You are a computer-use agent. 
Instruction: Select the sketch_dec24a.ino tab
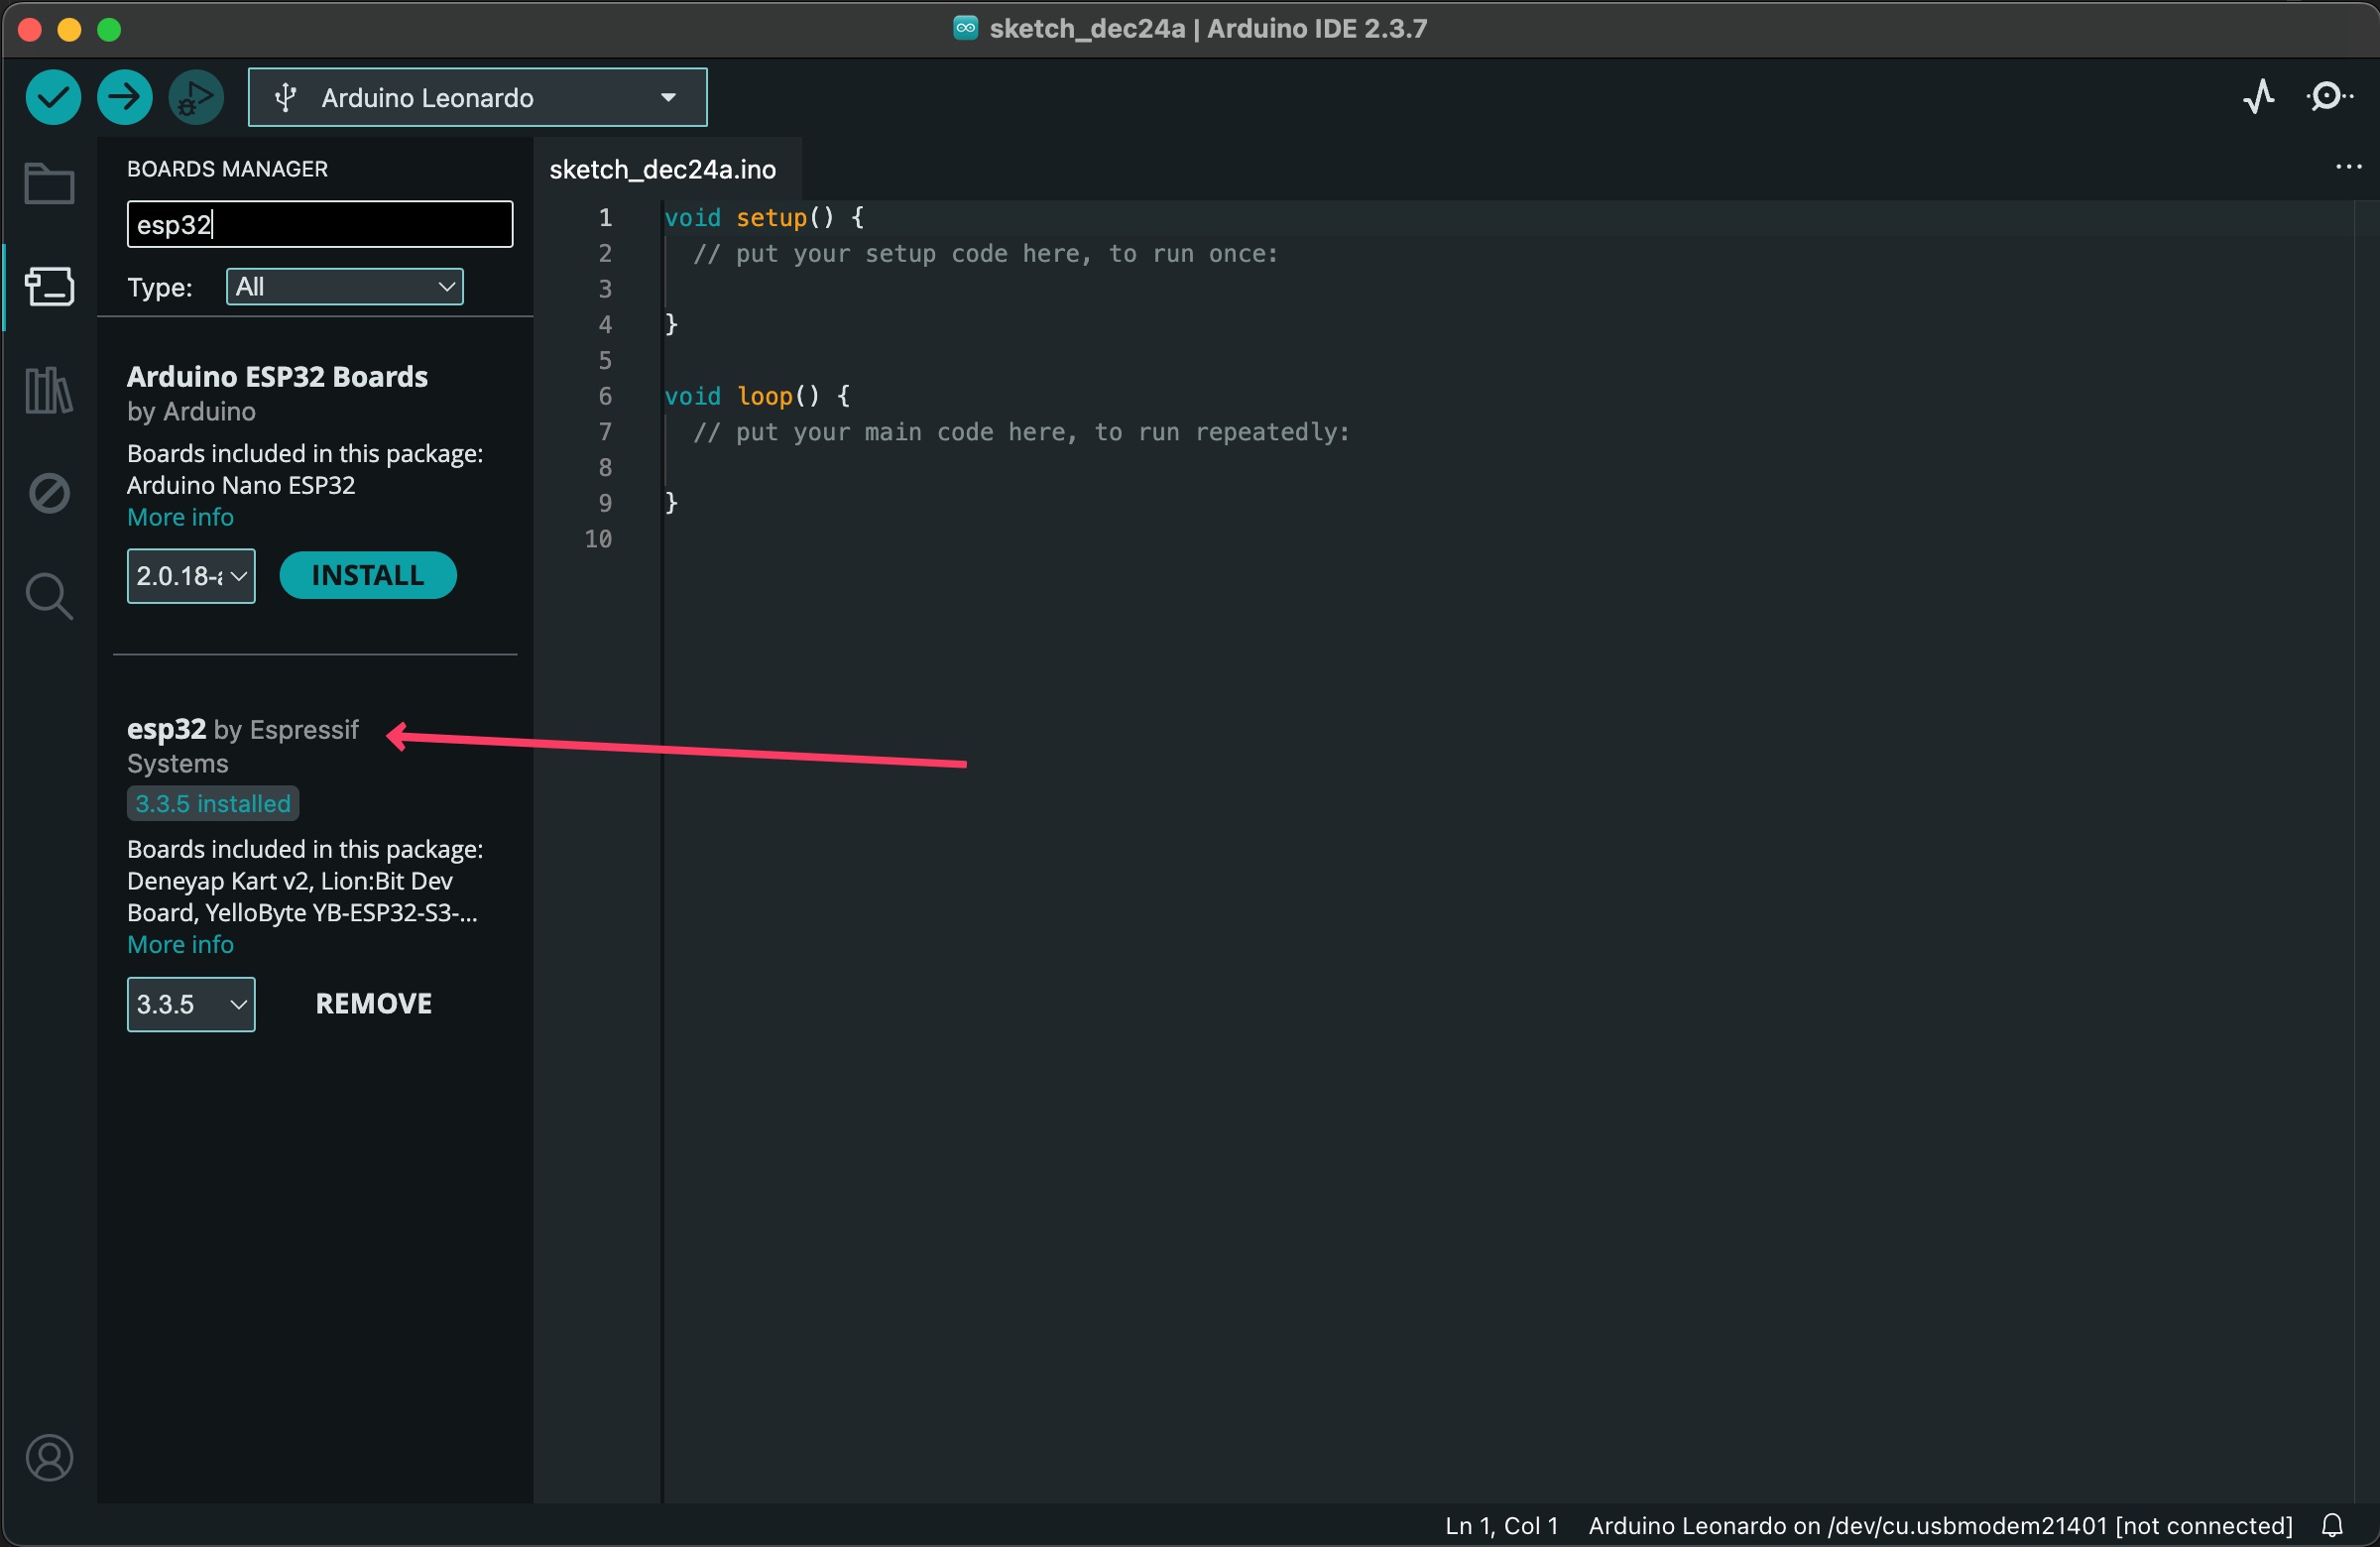662,170
